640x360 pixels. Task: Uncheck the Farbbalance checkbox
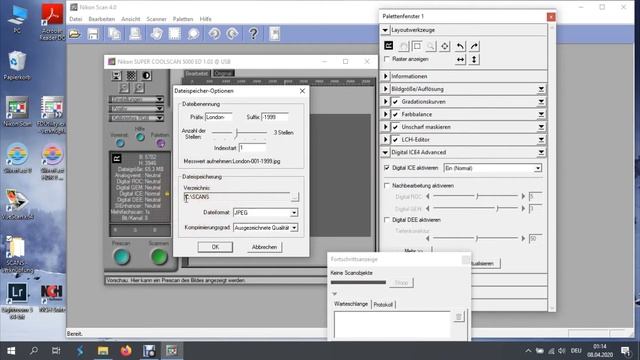(x=395, y=114)
